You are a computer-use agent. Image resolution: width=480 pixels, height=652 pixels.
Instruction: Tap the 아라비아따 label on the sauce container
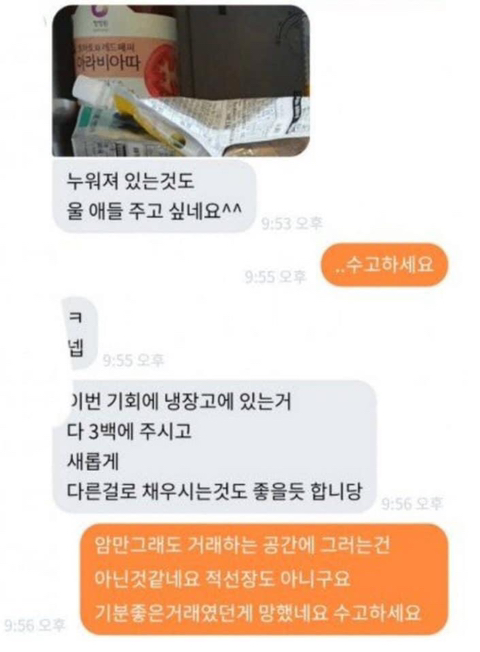[107, 64]
